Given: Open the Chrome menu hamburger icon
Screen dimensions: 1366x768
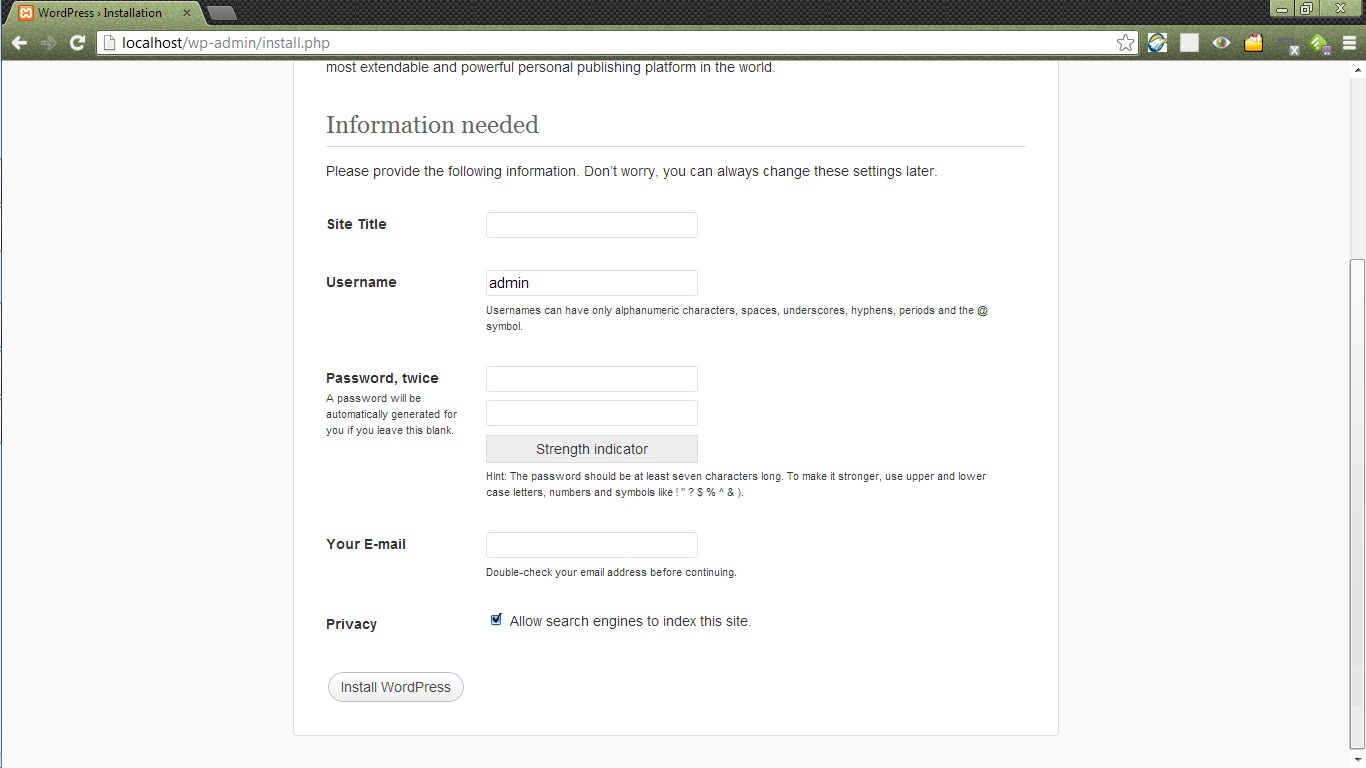Looking at the screenshot, I should tap(1349, 43).
